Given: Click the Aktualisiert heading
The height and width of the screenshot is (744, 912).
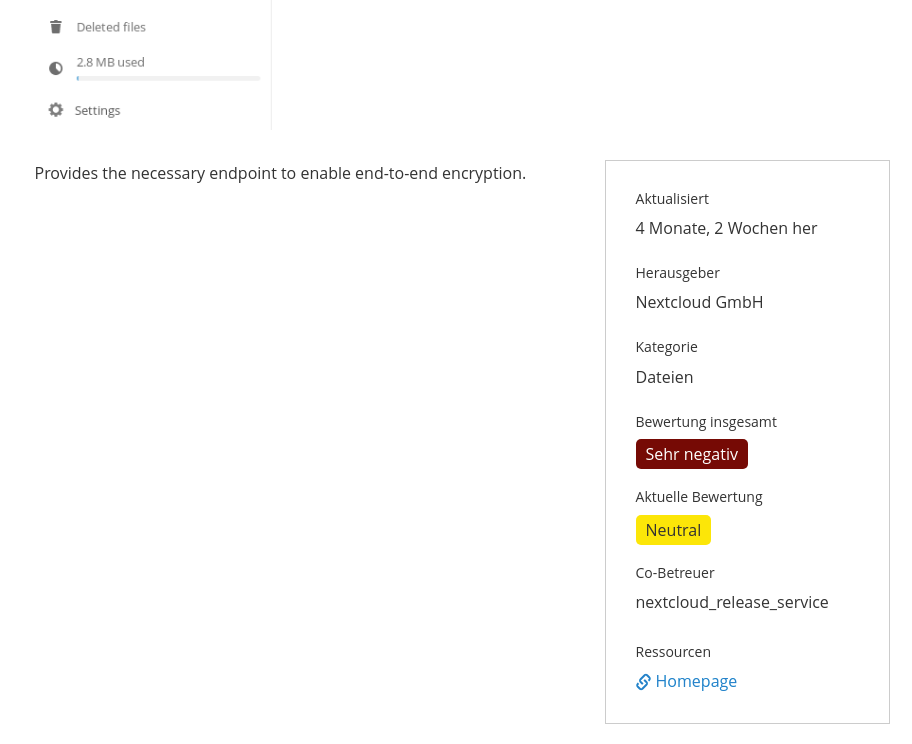Looking at the screenshot, I should point(672,199).
